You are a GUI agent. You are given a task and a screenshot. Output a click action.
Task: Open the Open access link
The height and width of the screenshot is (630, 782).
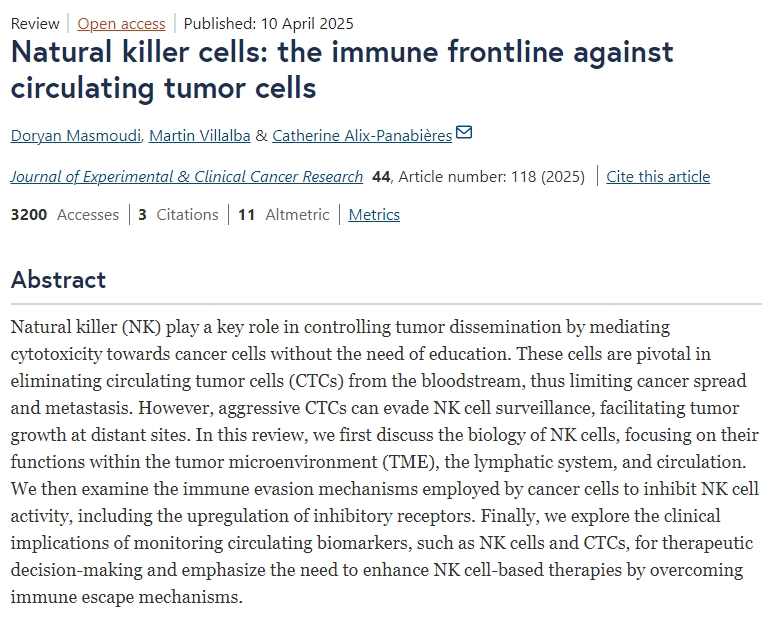tap(120, 23)
